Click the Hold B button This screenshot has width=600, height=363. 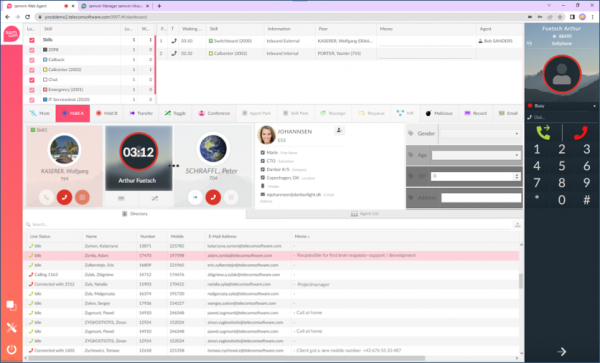[107, 113]
